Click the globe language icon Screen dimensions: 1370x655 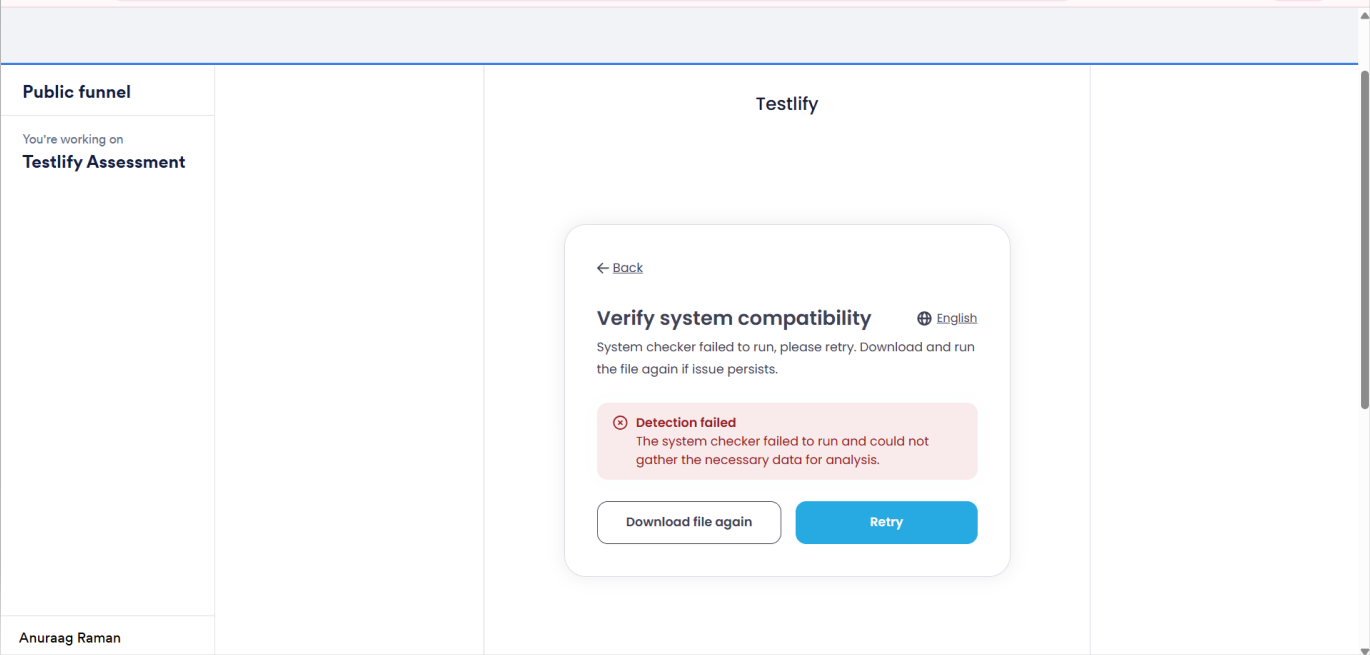coord(924,318)
